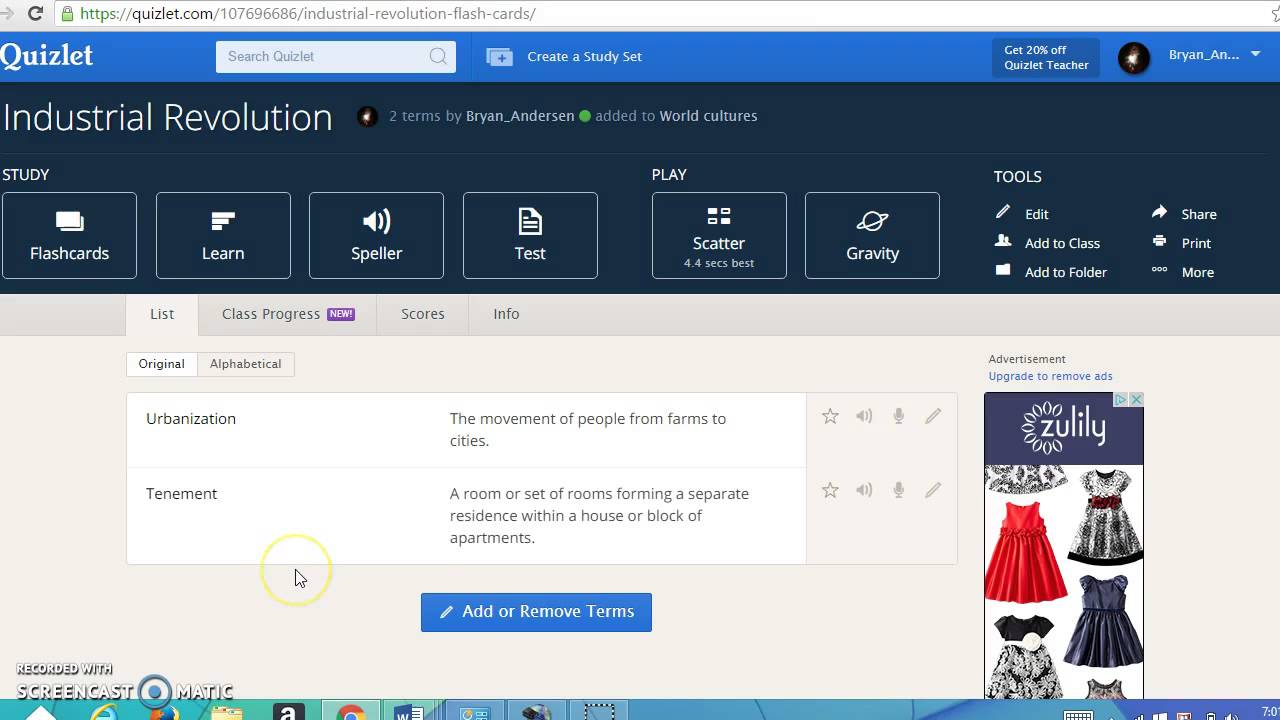
Task: Click the search magnifier icon
Action: coord(438,56)
